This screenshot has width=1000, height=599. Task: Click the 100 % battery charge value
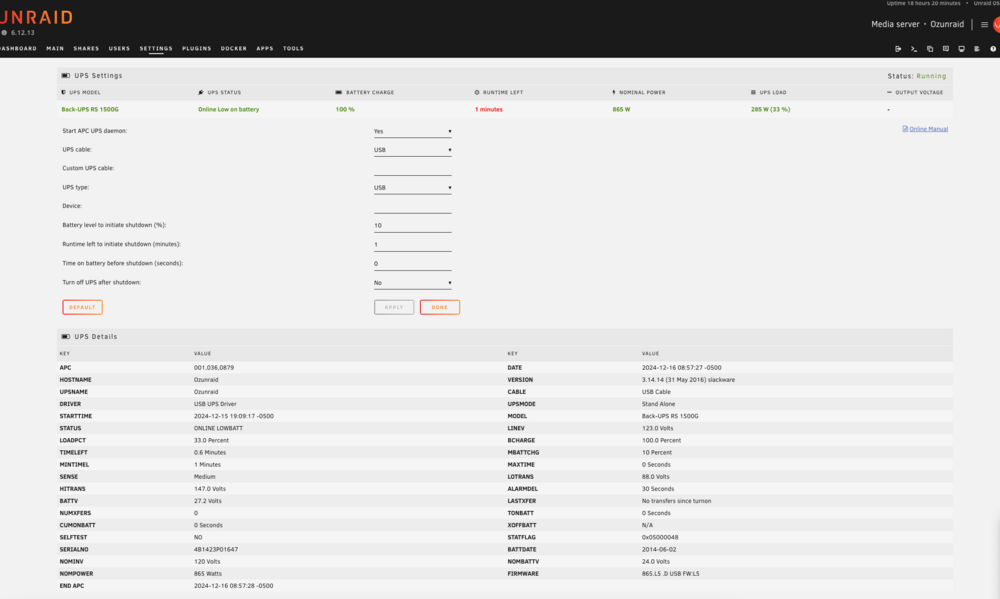[x=345, y=110]
